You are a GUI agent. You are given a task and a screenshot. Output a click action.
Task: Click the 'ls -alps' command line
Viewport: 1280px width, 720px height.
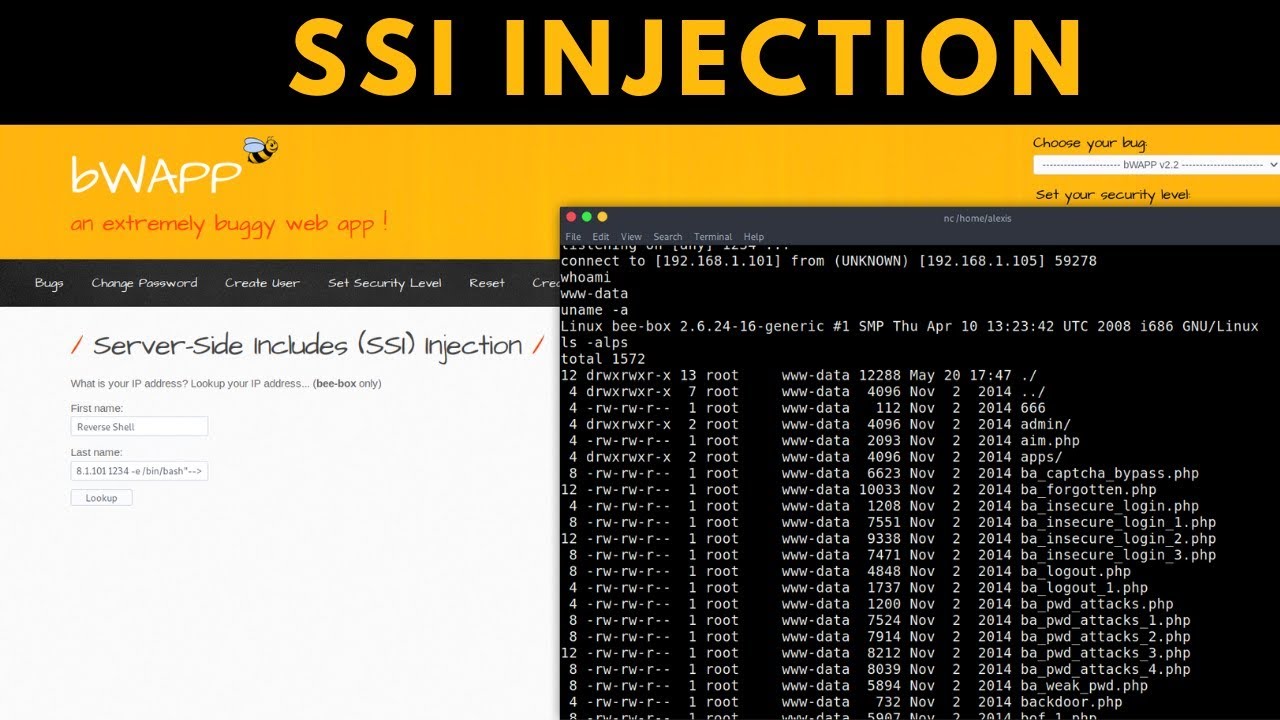tap(594, 342)
